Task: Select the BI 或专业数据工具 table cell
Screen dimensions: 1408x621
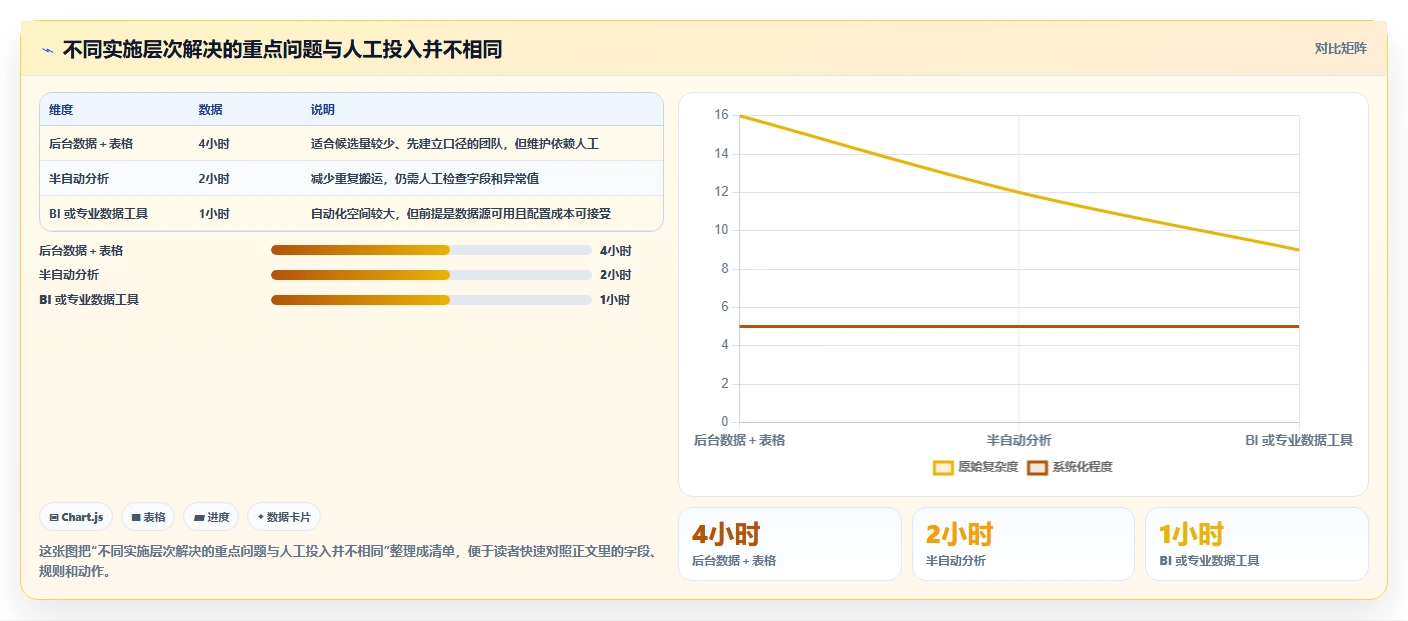Action: [99, 213]
